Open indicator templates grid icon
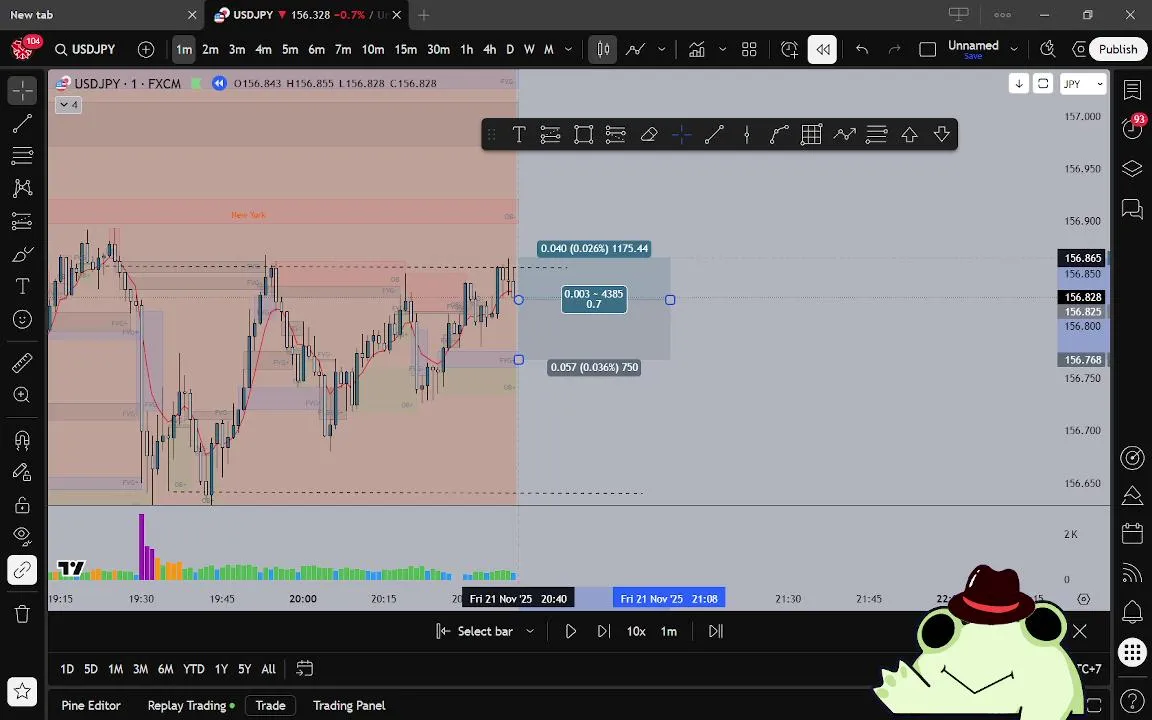This screenshot has height=720, width=1152. pyautogui.click(x=749, y=49)
